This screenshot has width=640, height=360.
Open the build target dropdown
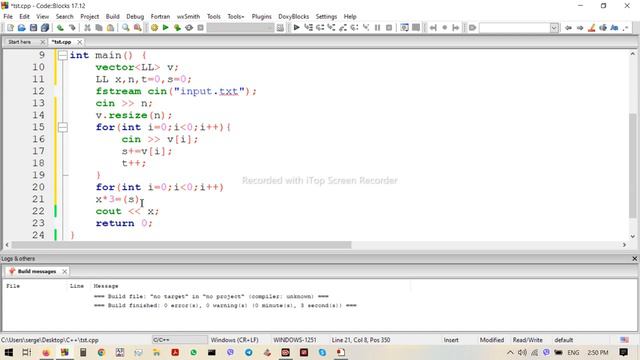240,28
